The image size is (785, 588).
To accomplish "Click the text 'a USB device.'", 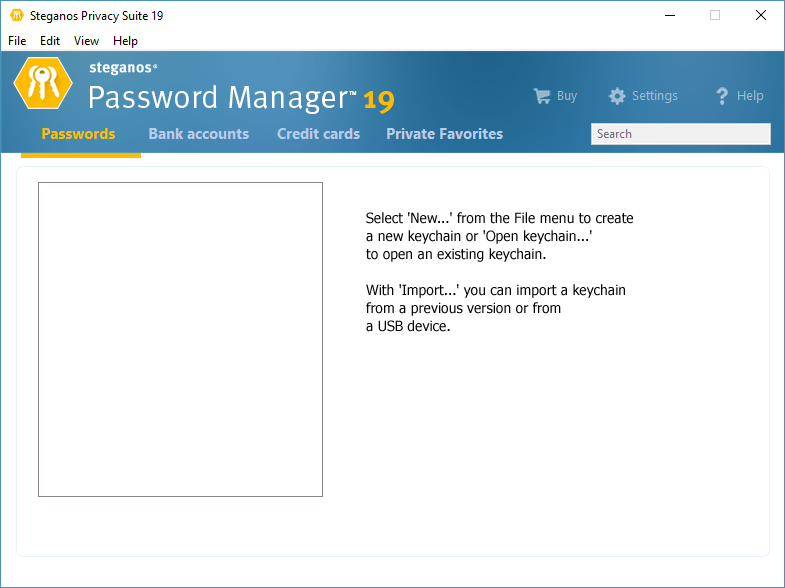I will coord(408,326).
